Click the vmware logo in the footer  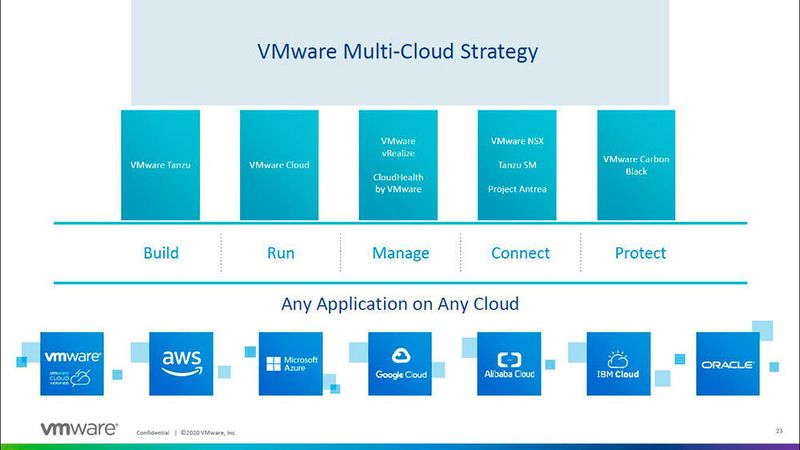point(79,429)
